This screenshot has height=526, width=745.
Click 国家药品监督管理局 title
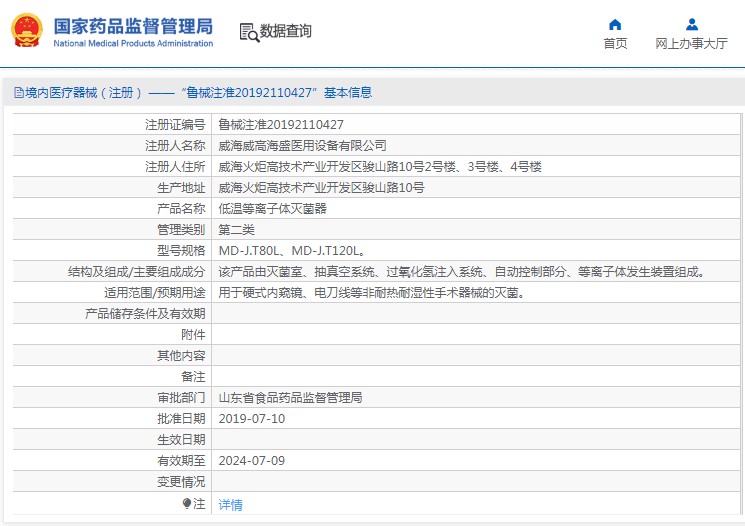(133, 26)
